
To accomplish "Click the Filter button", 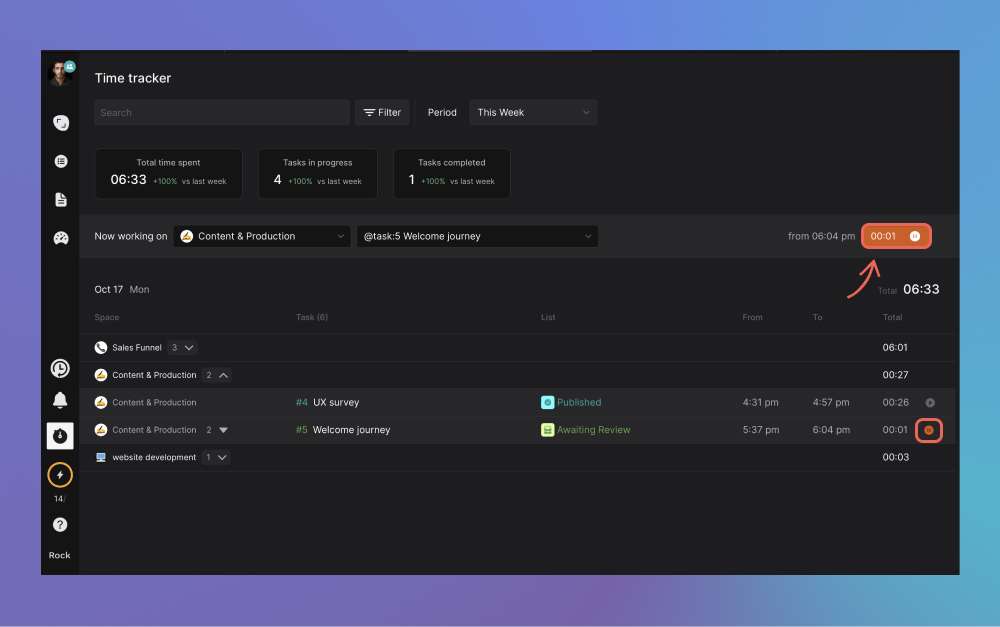I will point(382,113).
